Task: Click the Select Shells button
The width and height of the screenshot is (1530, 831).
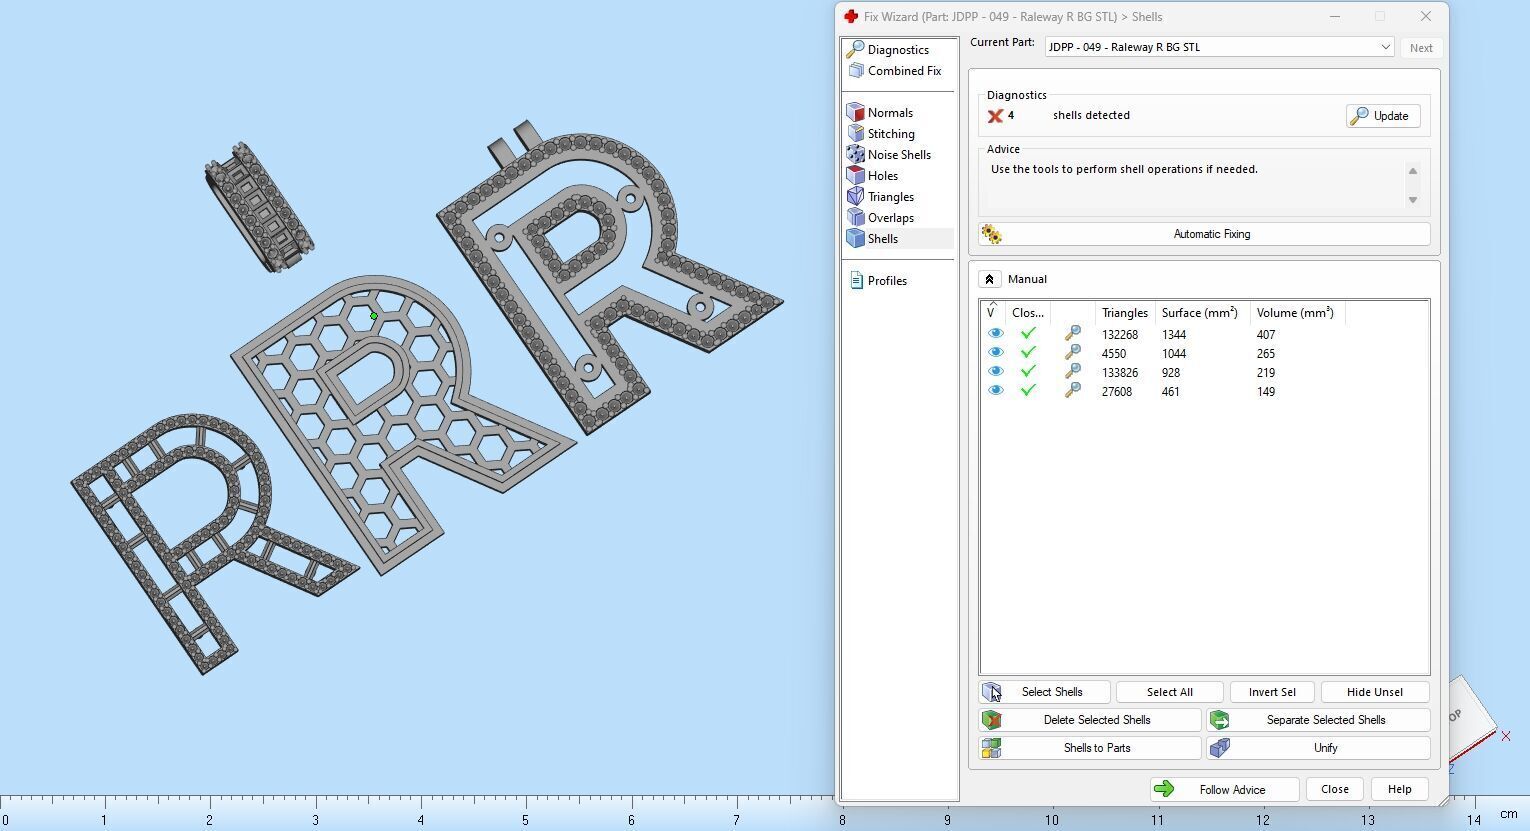Action: 1044,692
